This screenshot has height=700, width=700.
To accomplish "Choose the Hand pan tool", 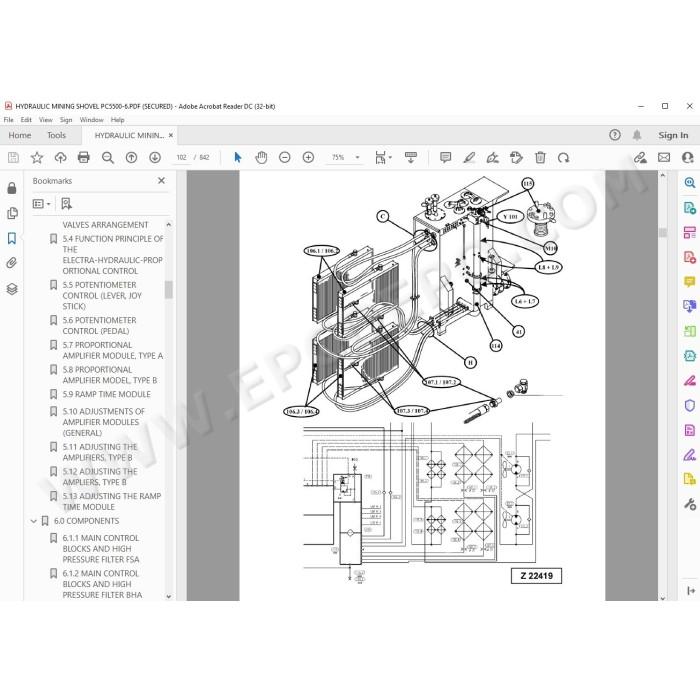I will 261,157.
